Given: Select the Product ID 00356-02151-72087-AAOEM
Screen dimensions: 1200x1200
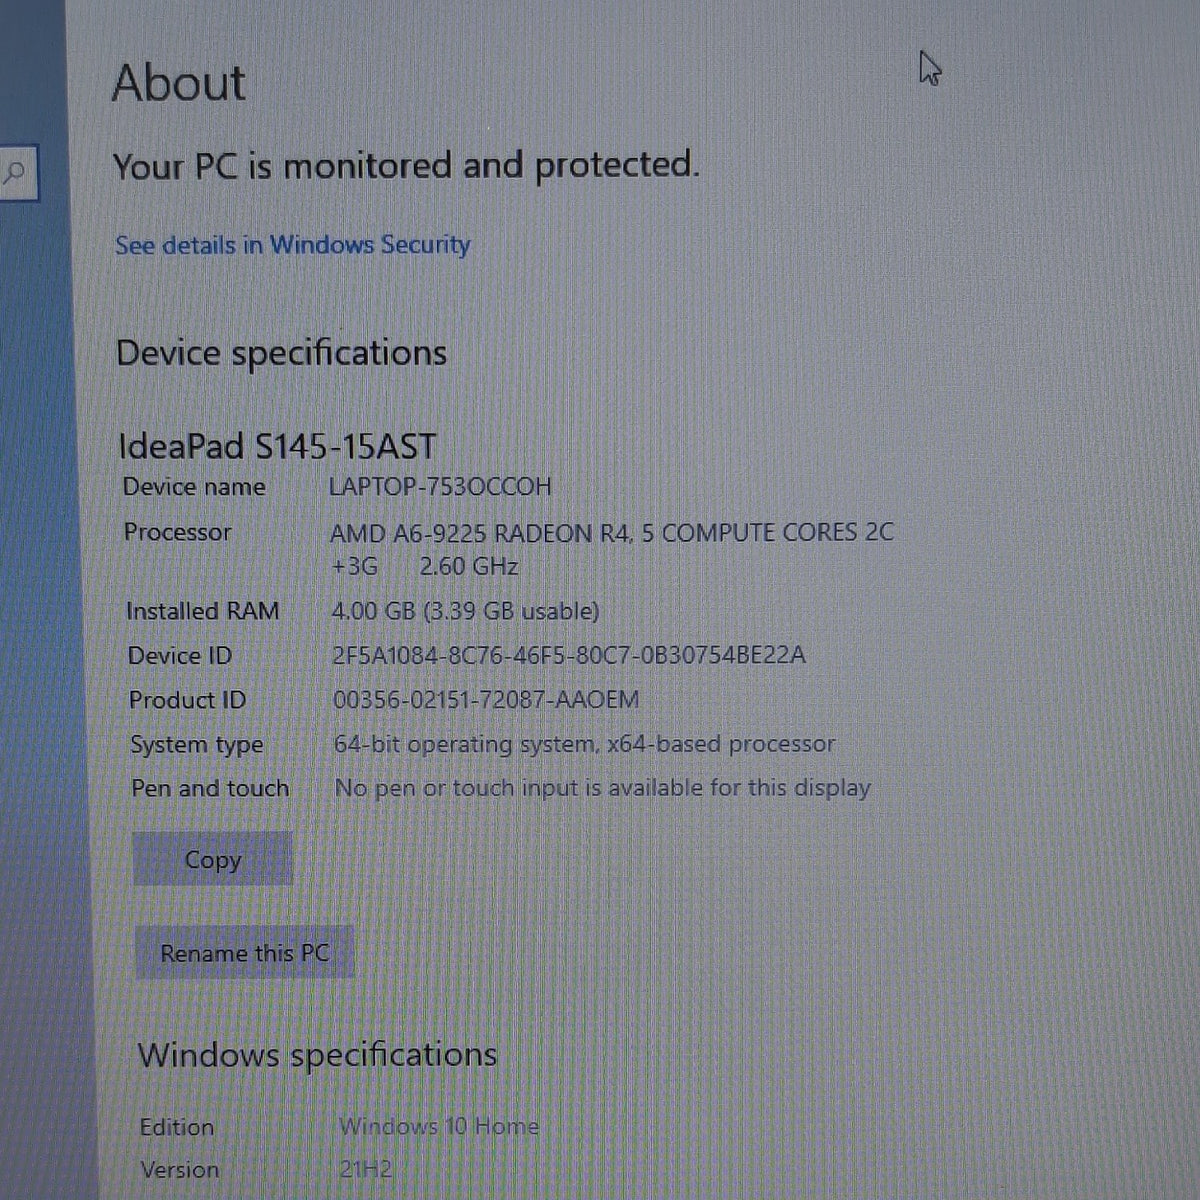Looking at the screenshot, I should (x=485, y=699).
